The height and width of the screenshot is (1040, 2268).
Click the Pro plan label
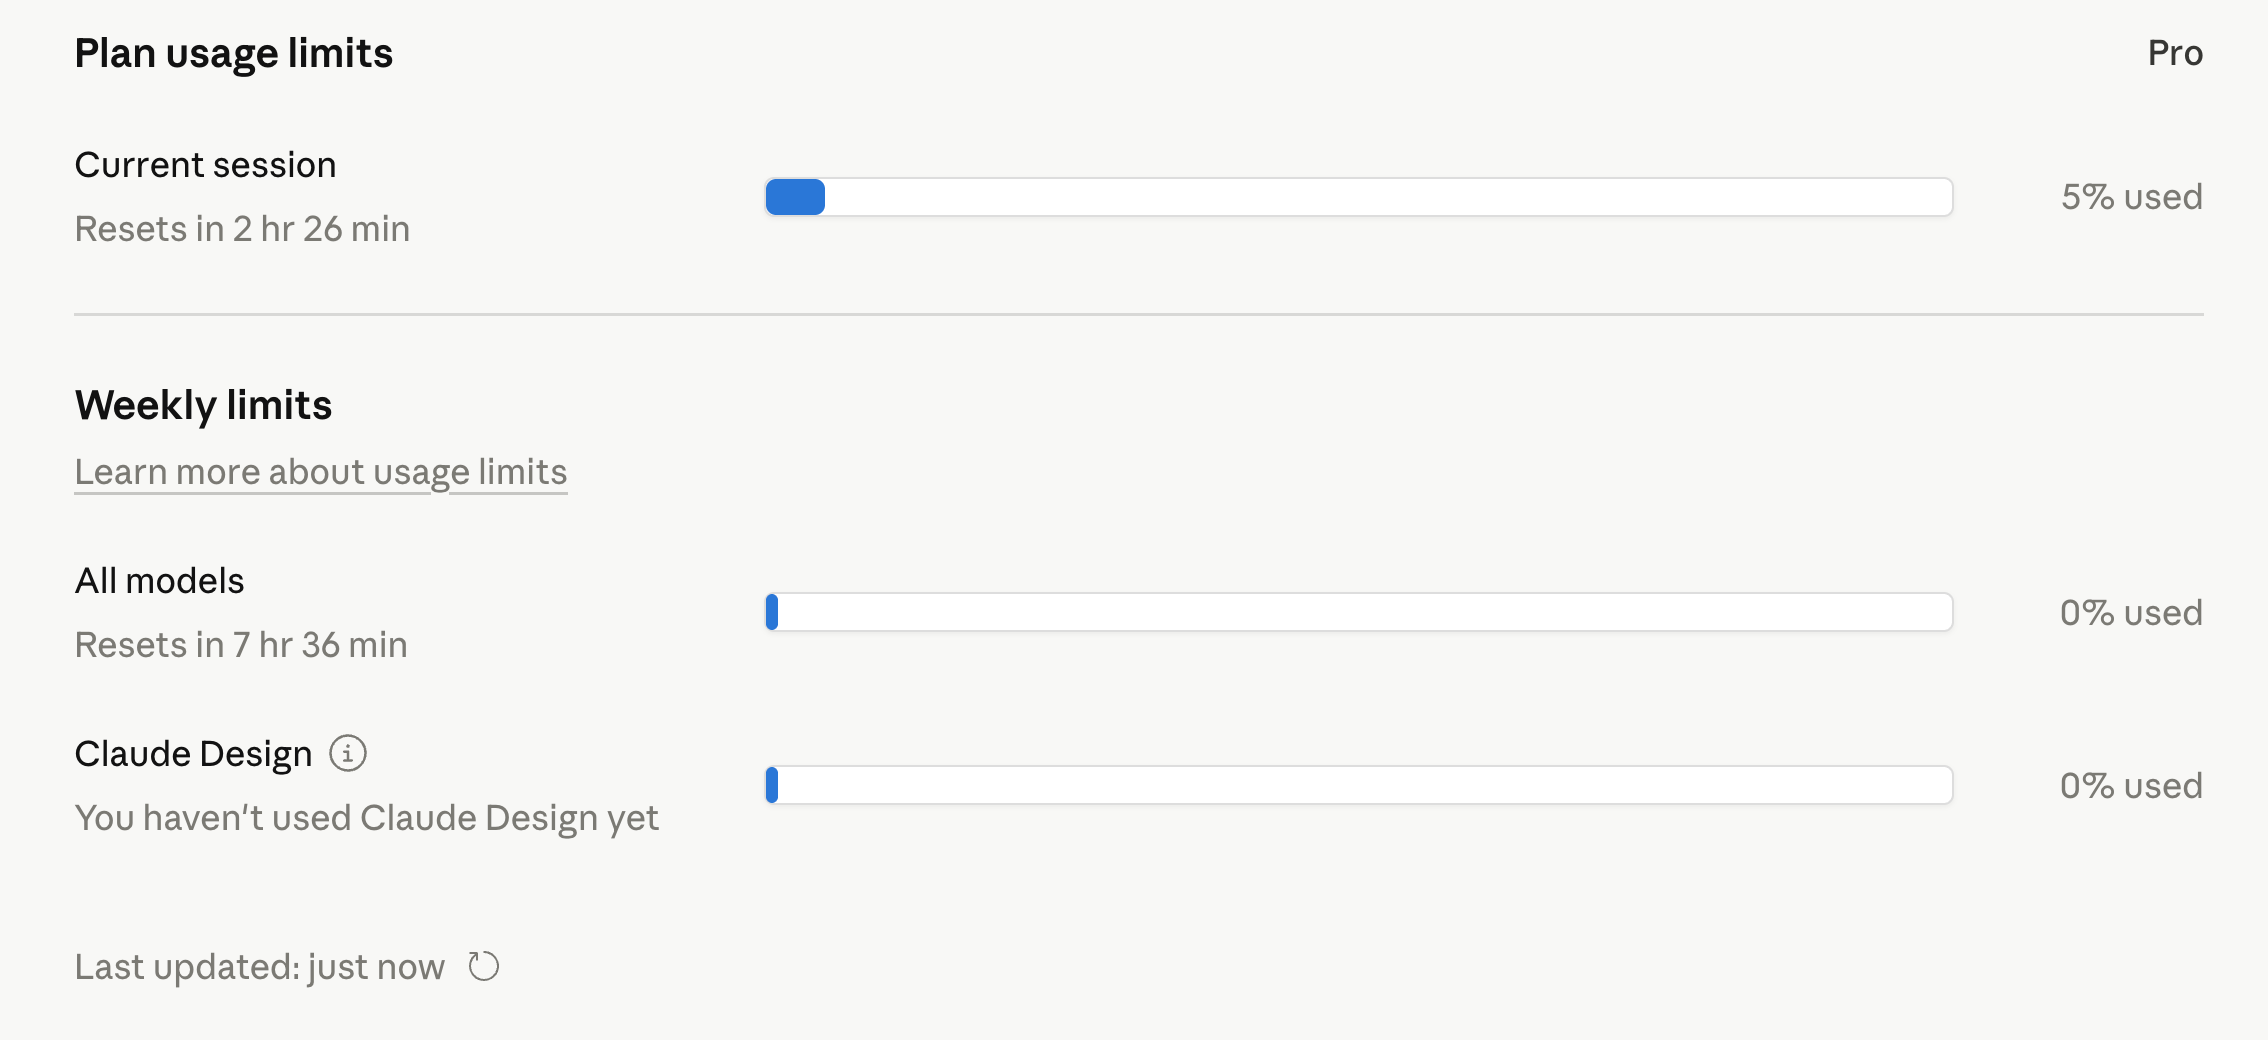click(2175, 53)
